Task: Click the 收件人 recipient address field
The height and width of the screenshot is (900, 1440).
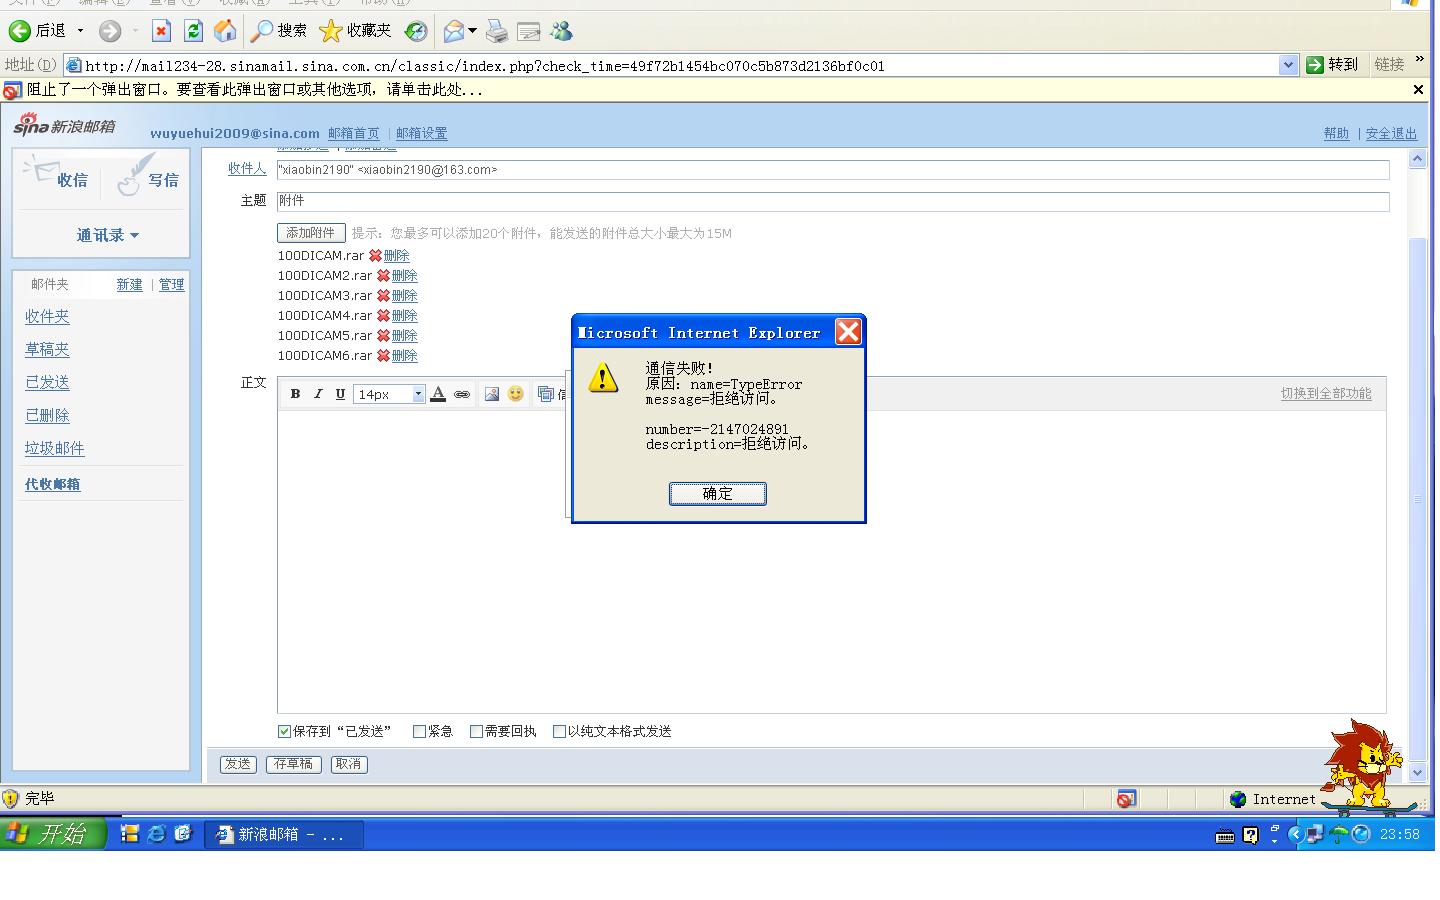Action: click(833, 170)
